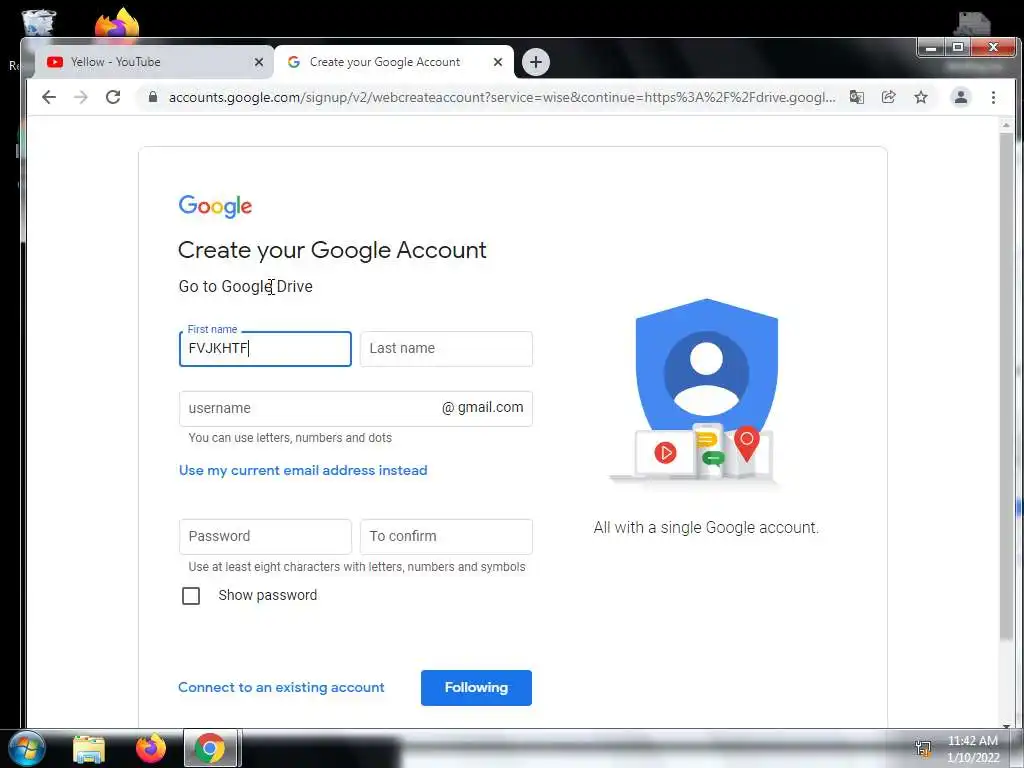
Task: Open File Explorer from the taskbar
Action: 89,749
